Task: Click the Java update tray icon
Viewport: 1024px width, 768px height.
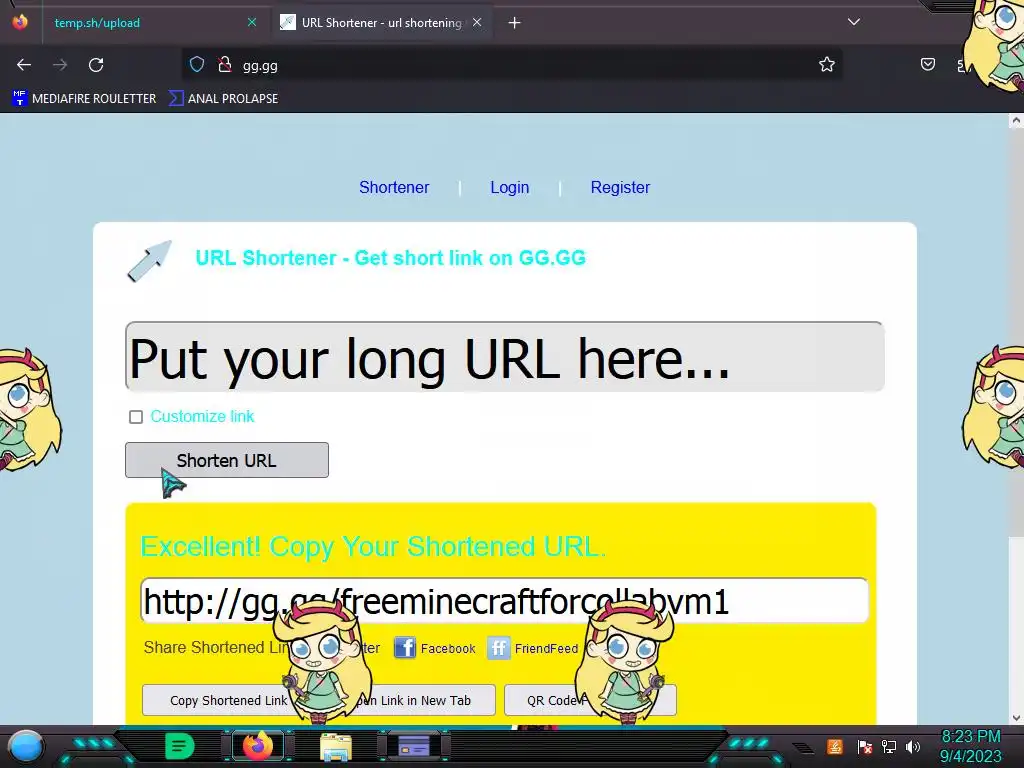Action: [x=835, y=746]
